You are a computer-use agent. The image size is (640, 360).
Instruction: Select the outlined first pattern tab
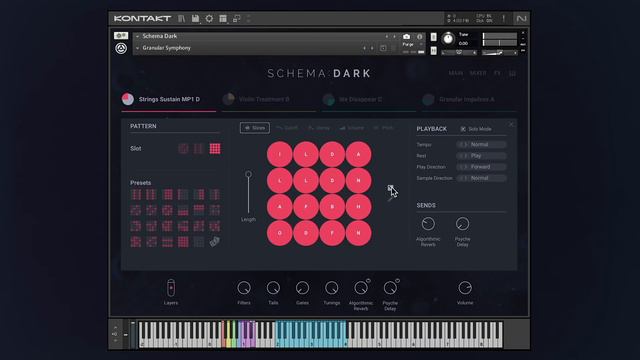pyautogui.click(x=255, y=128)
